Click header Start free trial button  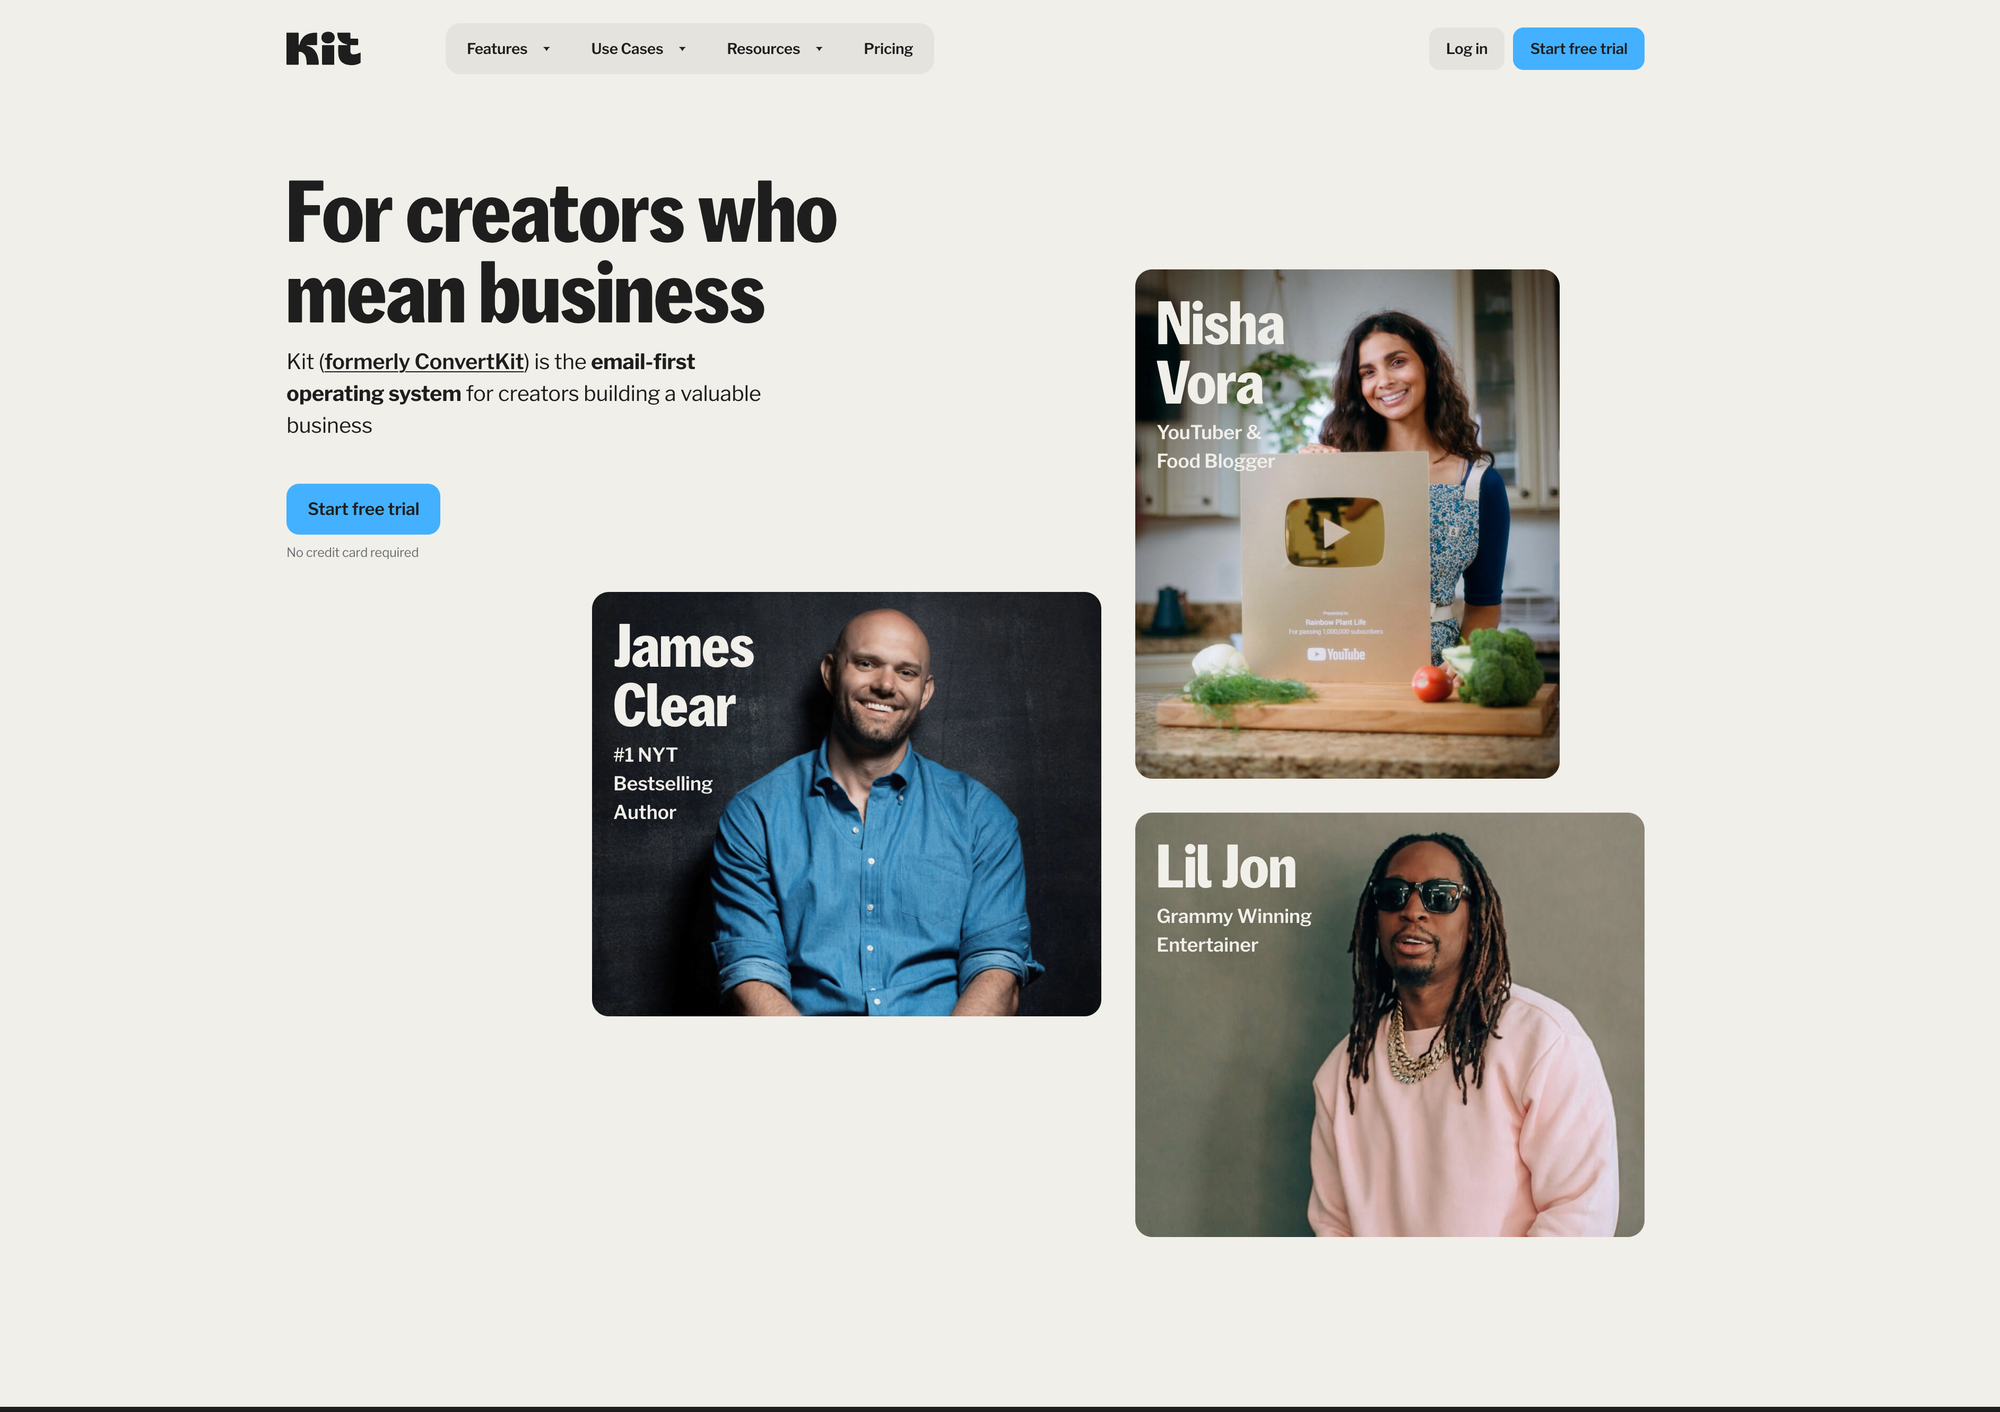(x=1578, y=49)
